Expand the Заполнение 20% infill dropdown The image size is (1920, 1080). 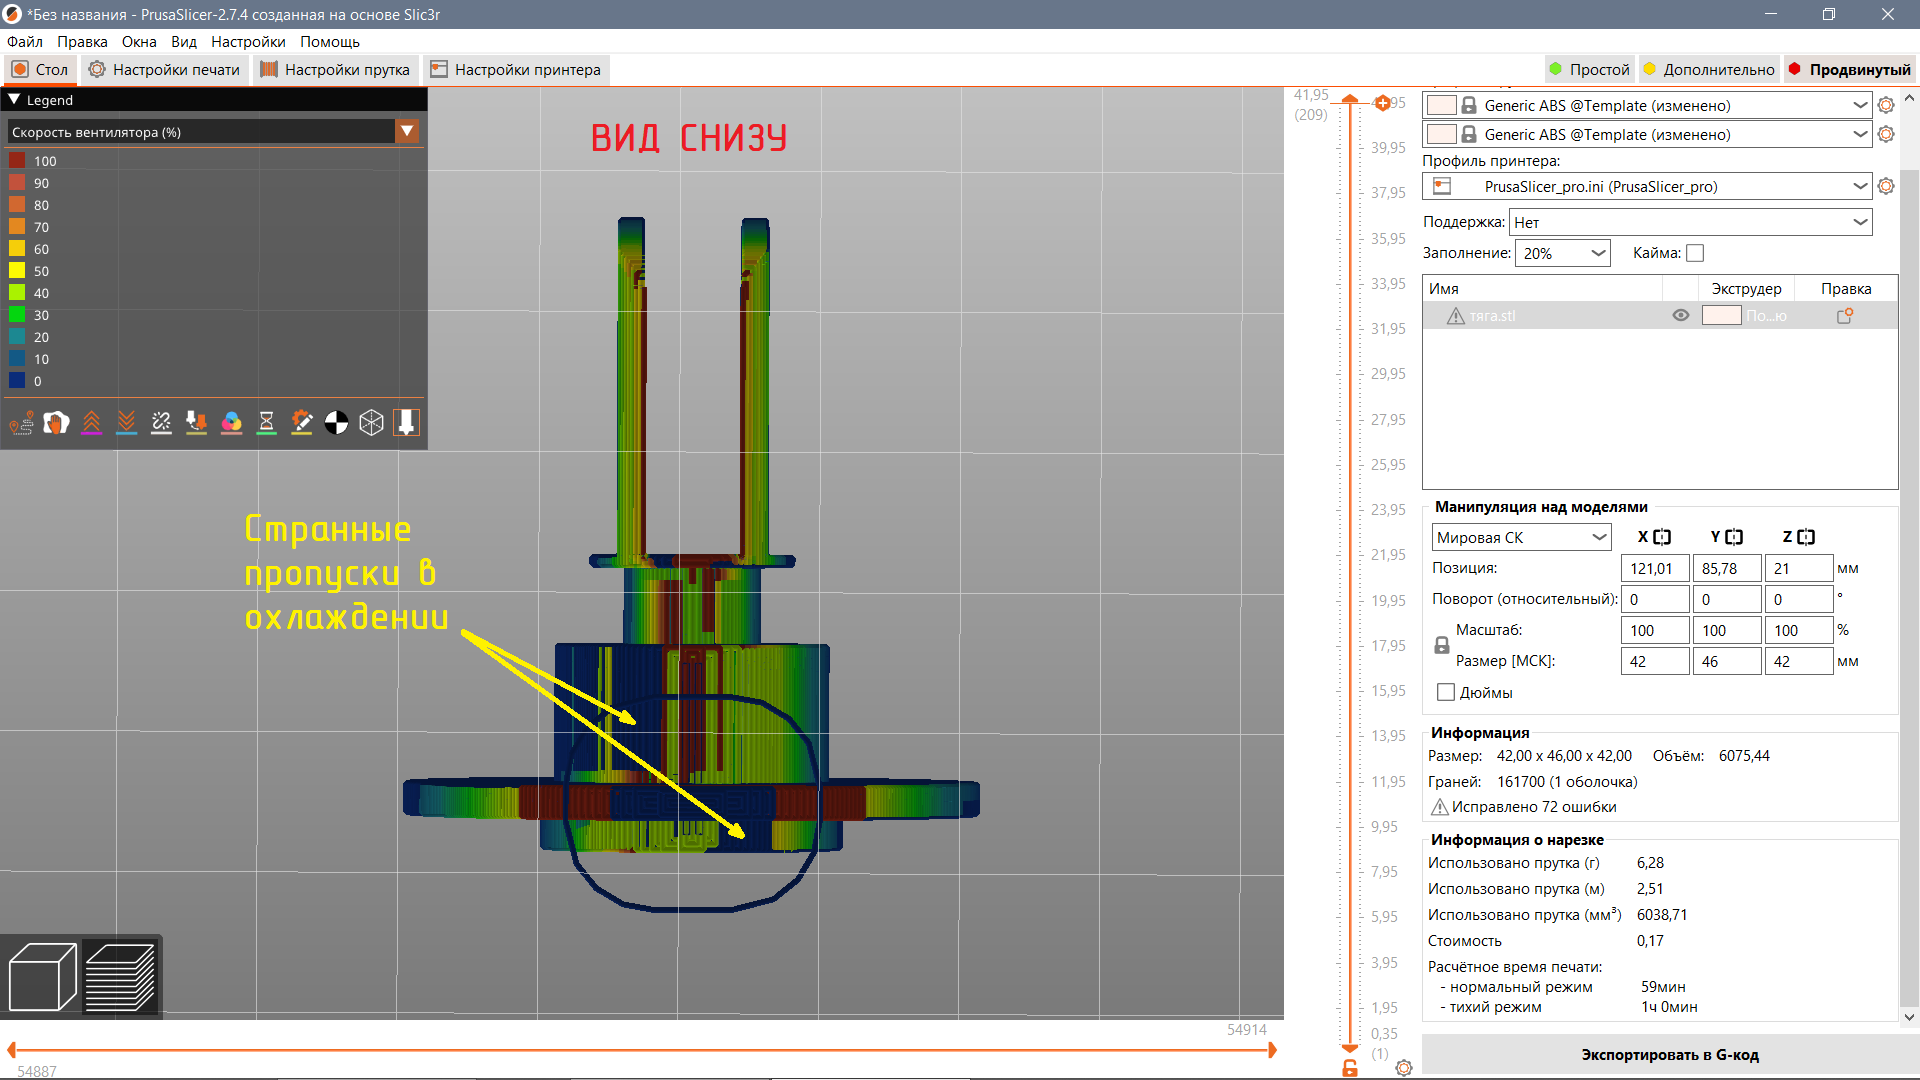(1563, 253)
